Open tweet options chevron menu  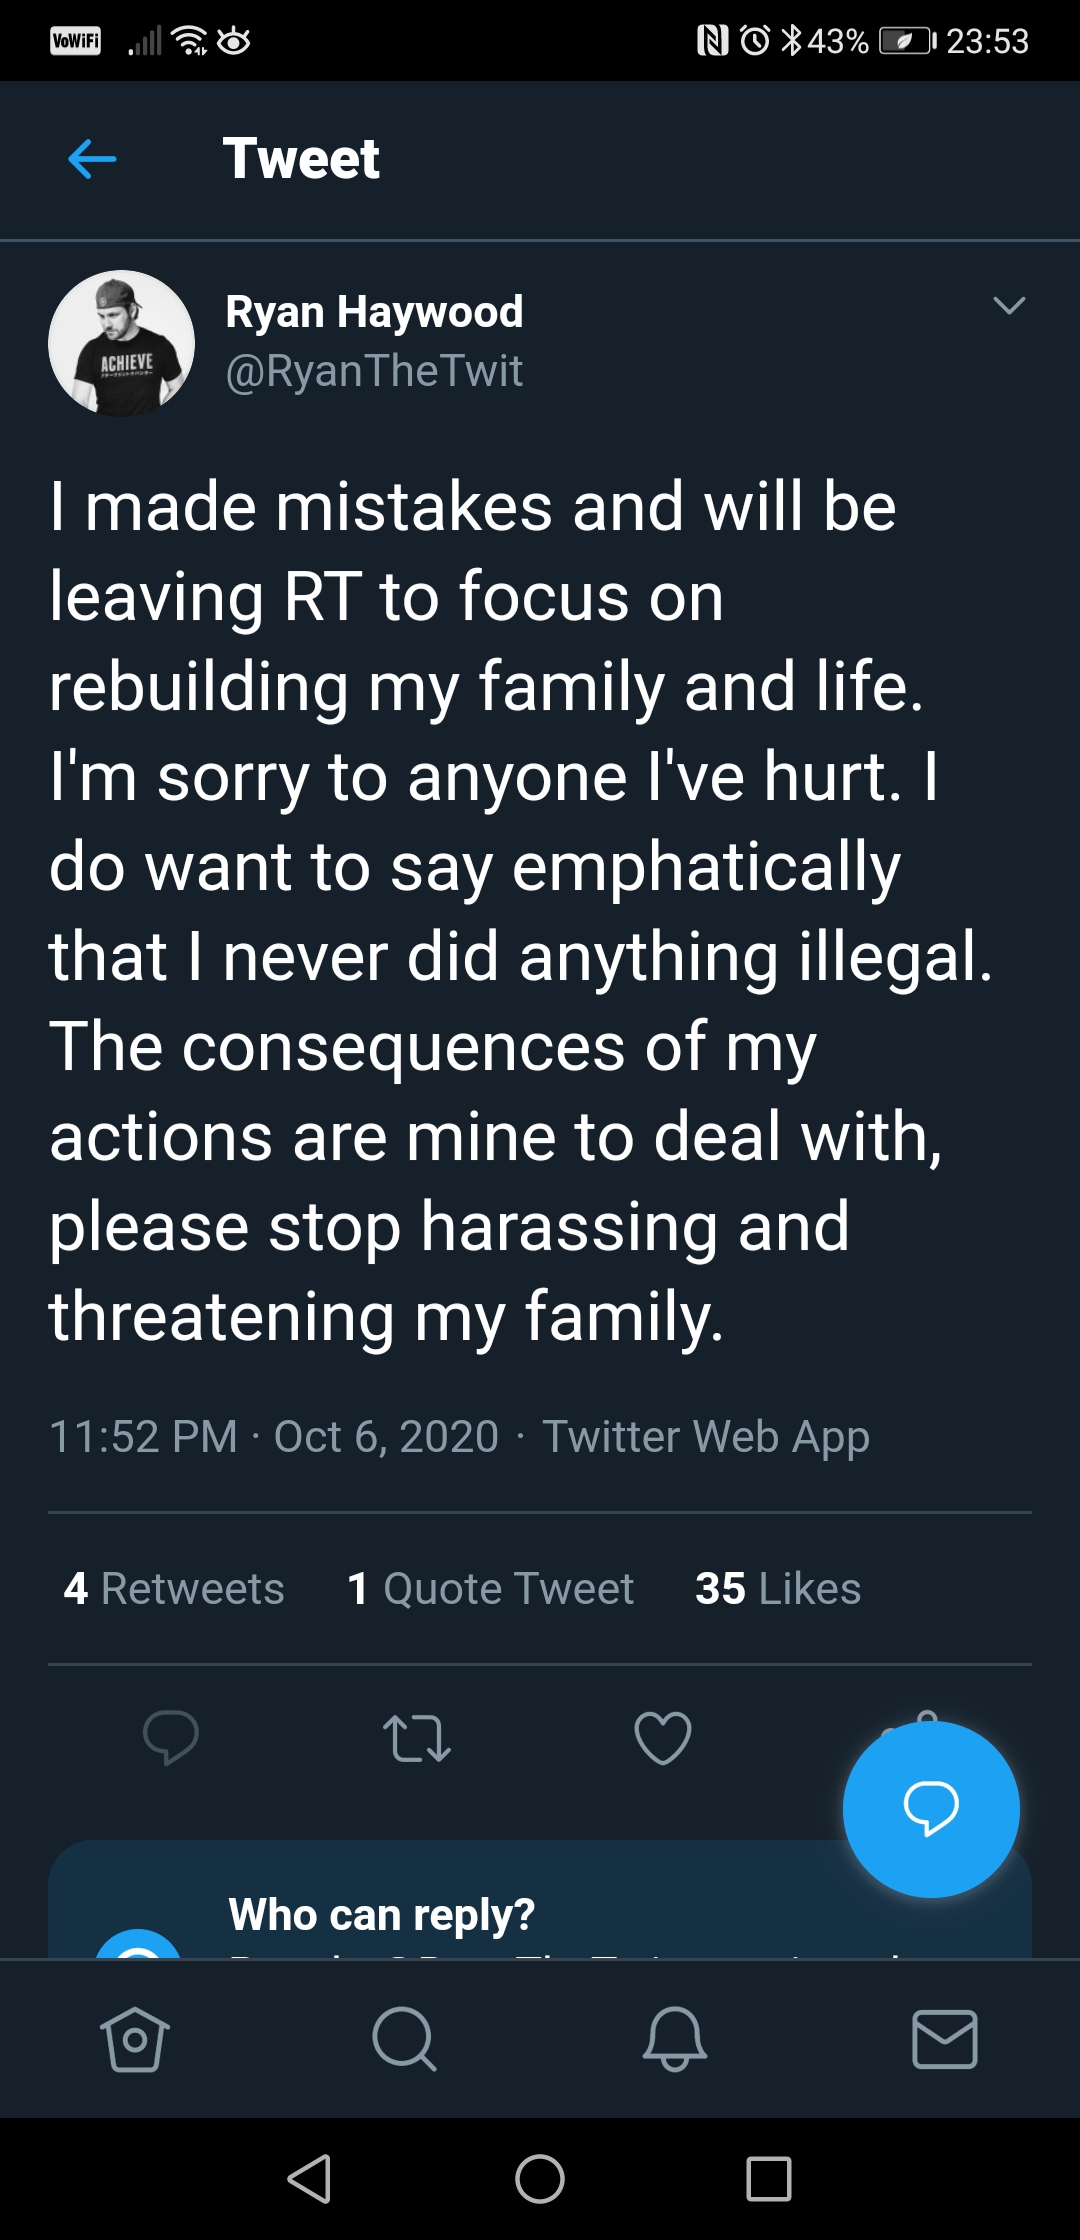click(1009, 306)
